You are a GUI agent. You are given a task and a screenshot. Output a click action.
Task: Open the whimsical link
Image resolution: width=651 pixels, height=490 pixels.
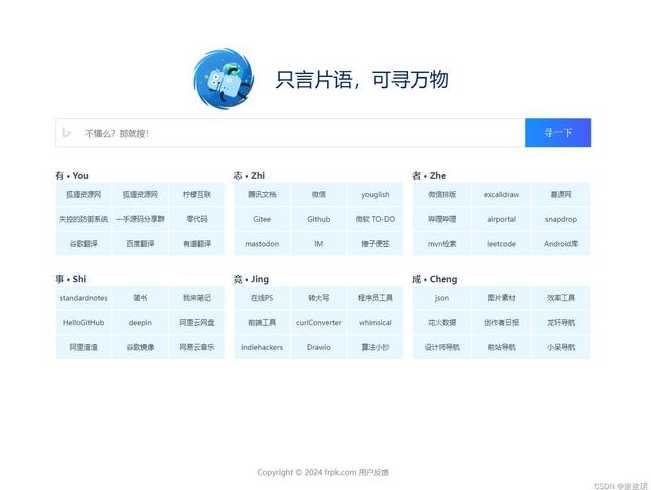click(x=375, y=322)
